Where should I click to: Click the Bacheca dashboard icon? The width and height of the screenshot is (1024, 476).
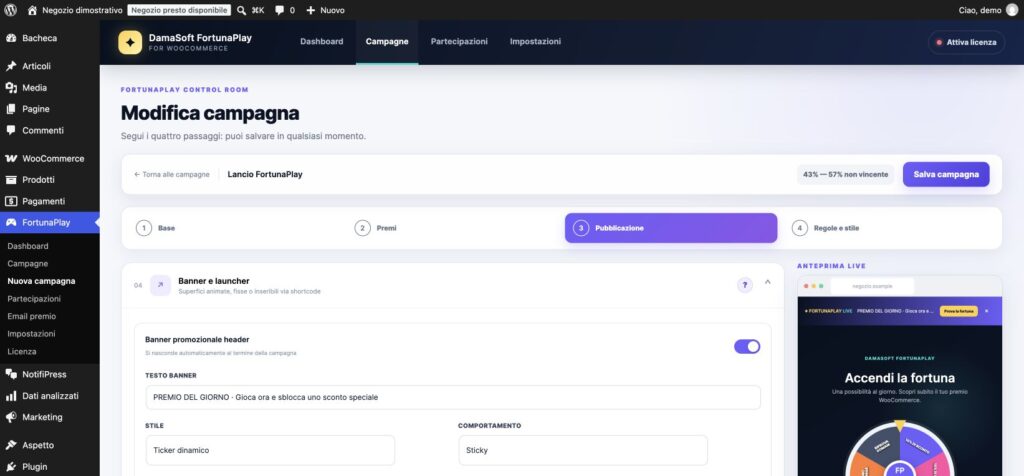[10, 38]
